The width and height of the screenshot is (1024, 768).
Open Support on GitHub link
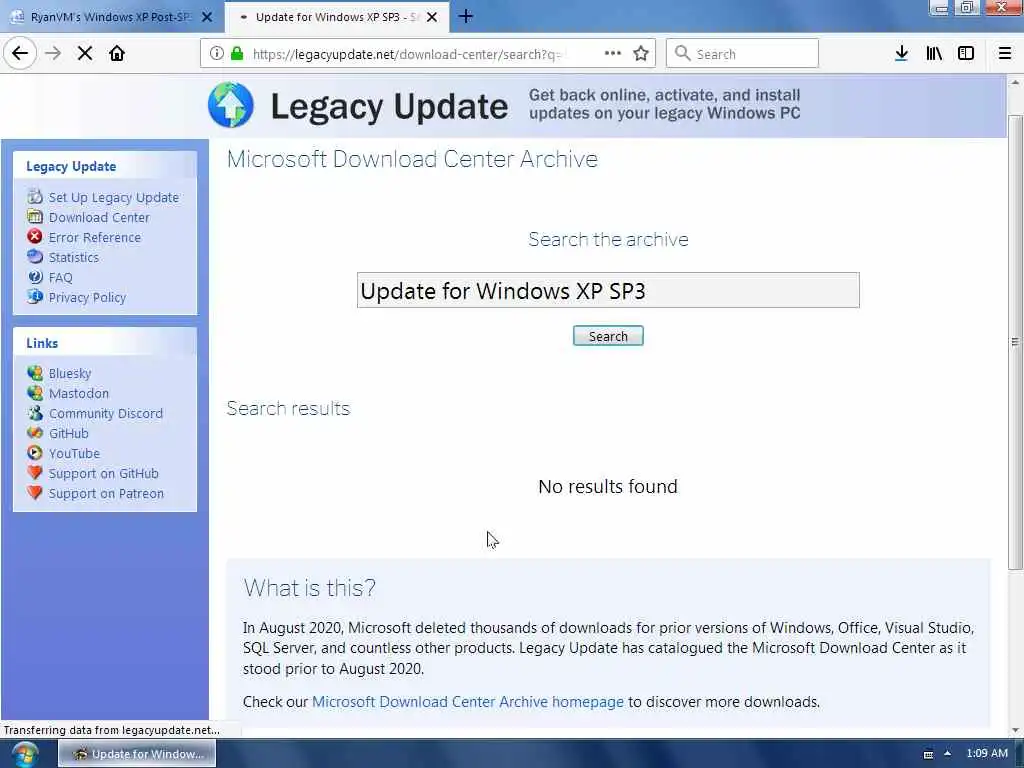coord(104,473)
